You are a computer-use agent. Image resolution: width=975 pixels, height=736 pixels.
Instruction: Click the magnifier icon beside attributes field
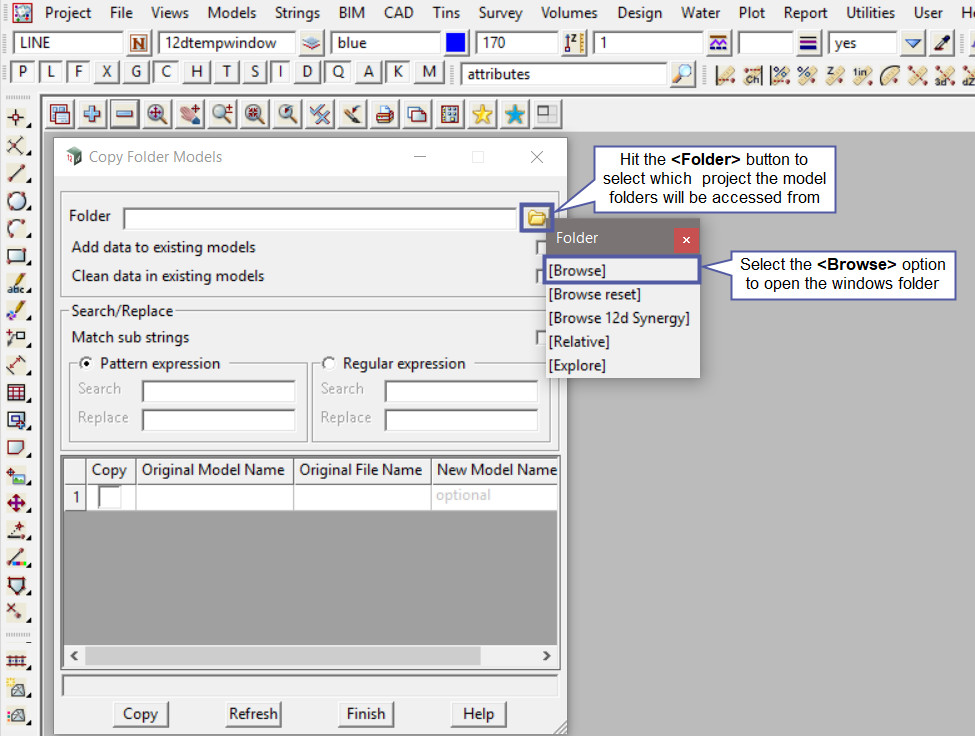[x=681, y=74]
